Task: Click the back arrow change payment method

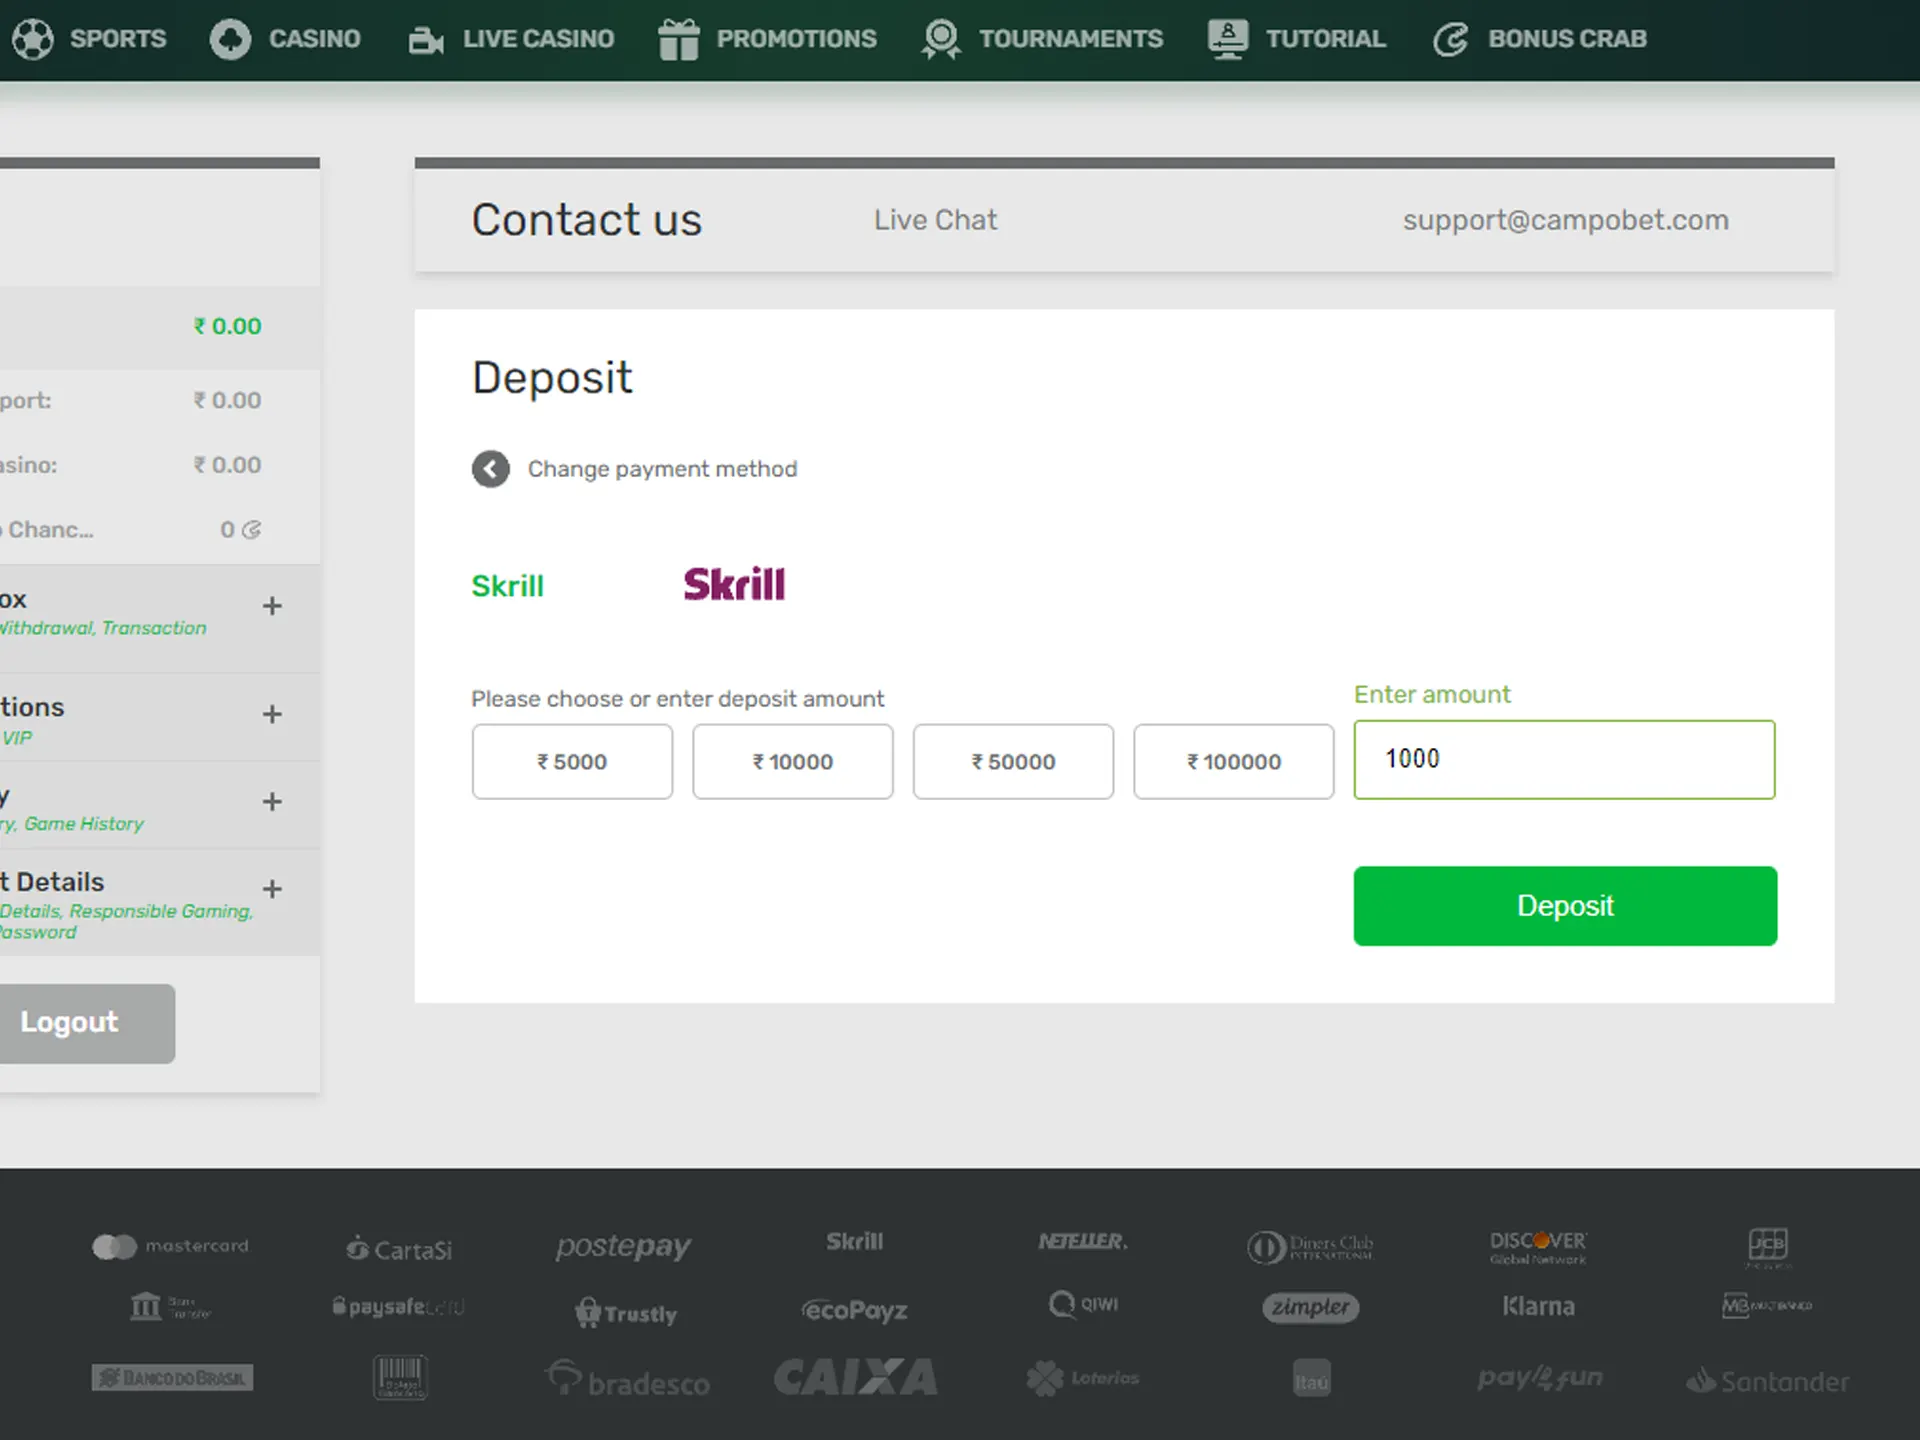Action: click(x=491, y=469)
